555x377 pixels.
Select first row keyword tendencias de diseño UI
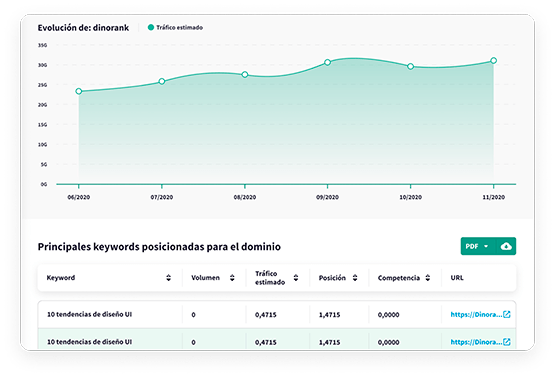point(90,314)
